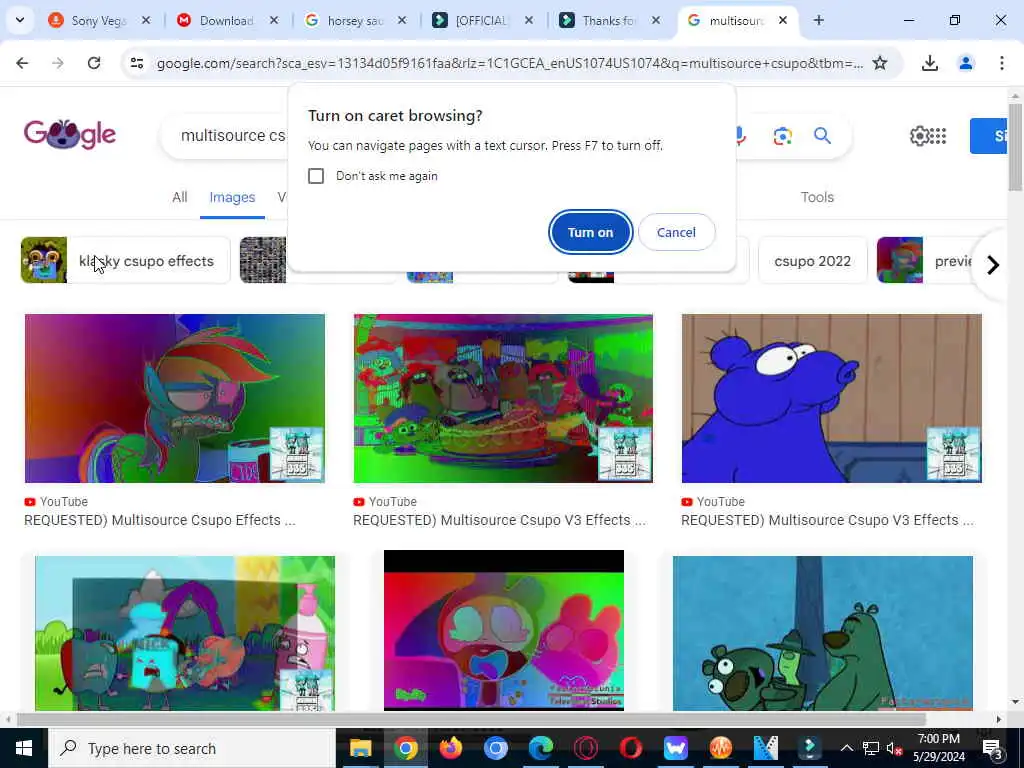The width and height of the screenshot is (1024, 768).
Task: Open the YouTube source under blue bear
Action: coord(712,502)
